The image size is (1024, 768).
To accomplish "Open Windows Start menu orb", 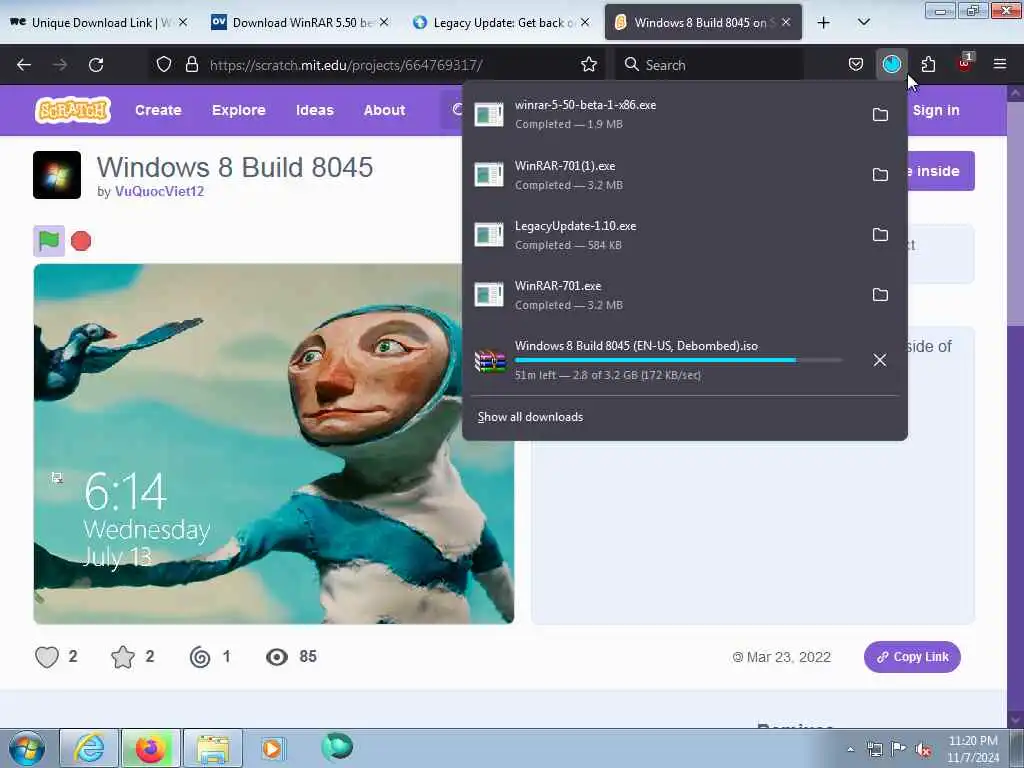I will pyautogui.click(x=27, y=748).
